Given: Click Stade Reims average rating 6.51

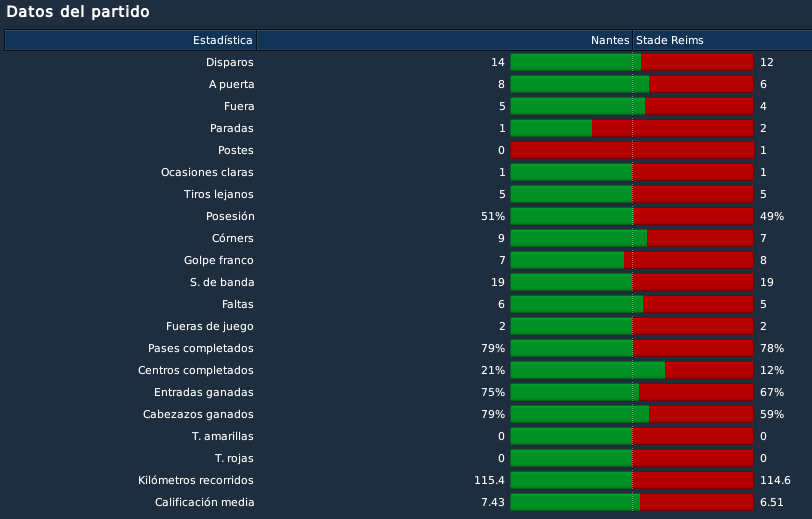Looking at the screenshot, I should (x=772, y=502).
